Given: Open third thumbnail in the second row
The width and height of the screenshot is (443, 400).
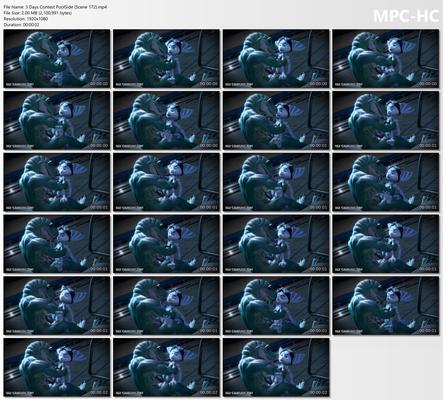Looking at the screenshot, I should (276, 120).
